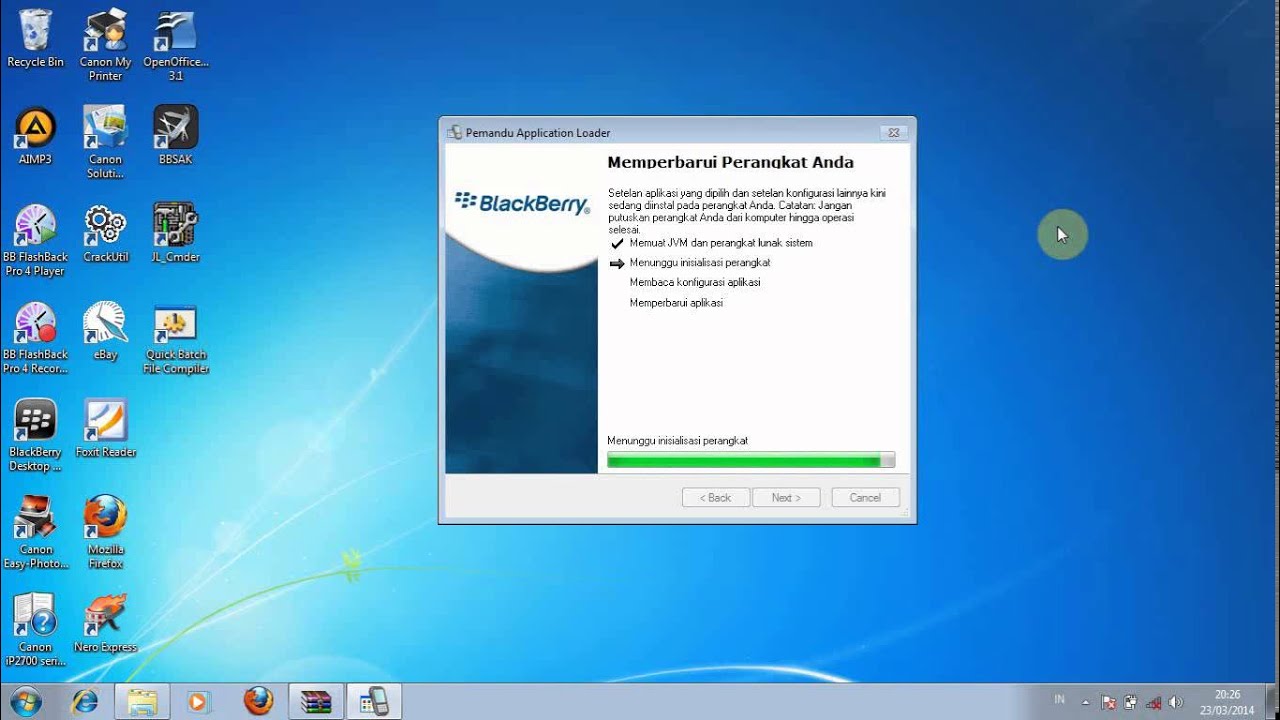Screen dimensions: 1280x720
Task: Select Canon My Printer shortcut
Action: coord(105,46)
